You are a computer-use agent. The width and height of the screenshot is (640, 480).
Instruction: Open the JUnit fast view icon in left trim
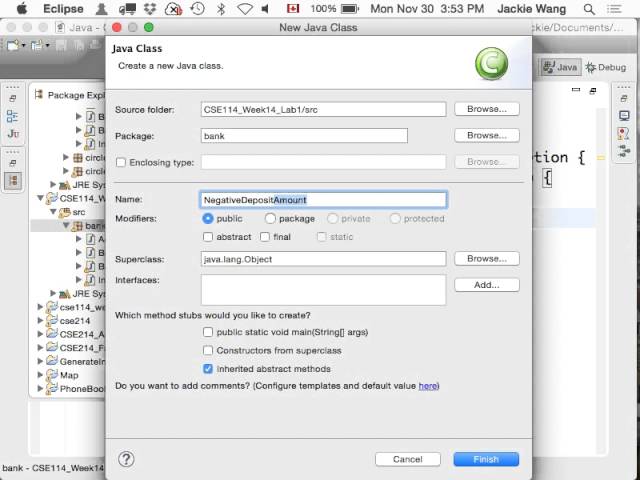tap(13, 133)
